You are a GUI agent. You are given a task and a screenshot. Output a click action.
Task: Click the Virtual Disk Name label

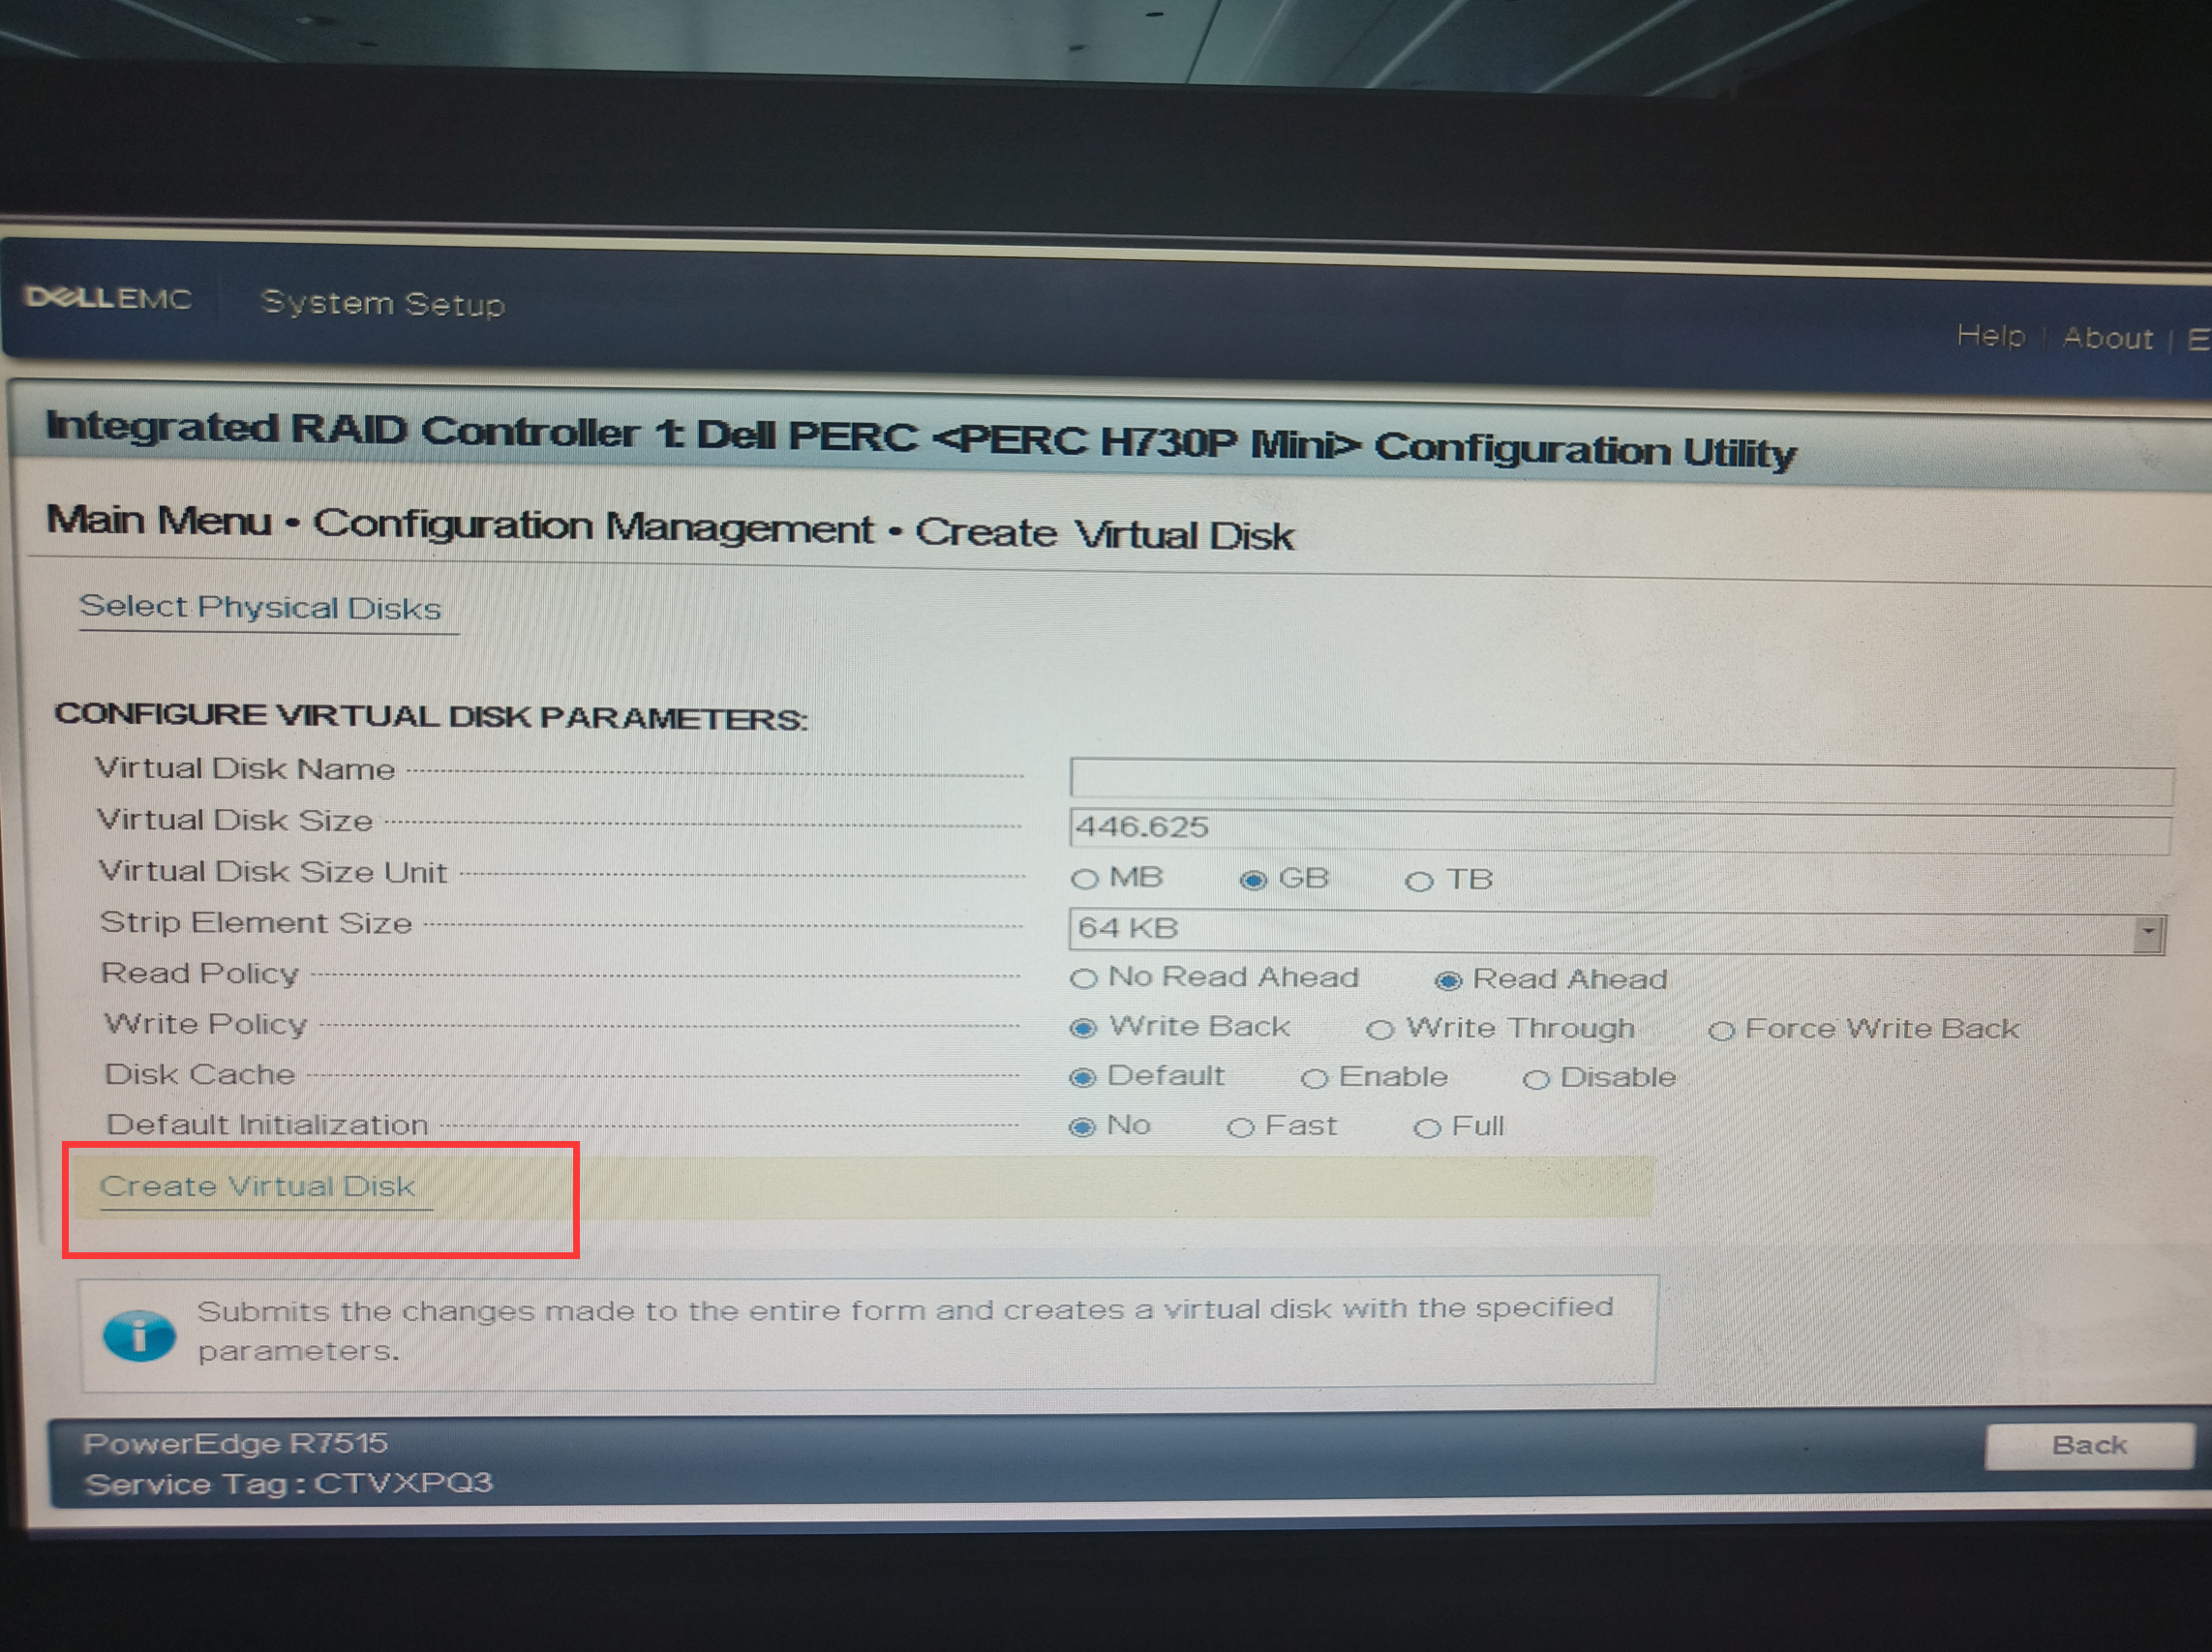[245, 769]
